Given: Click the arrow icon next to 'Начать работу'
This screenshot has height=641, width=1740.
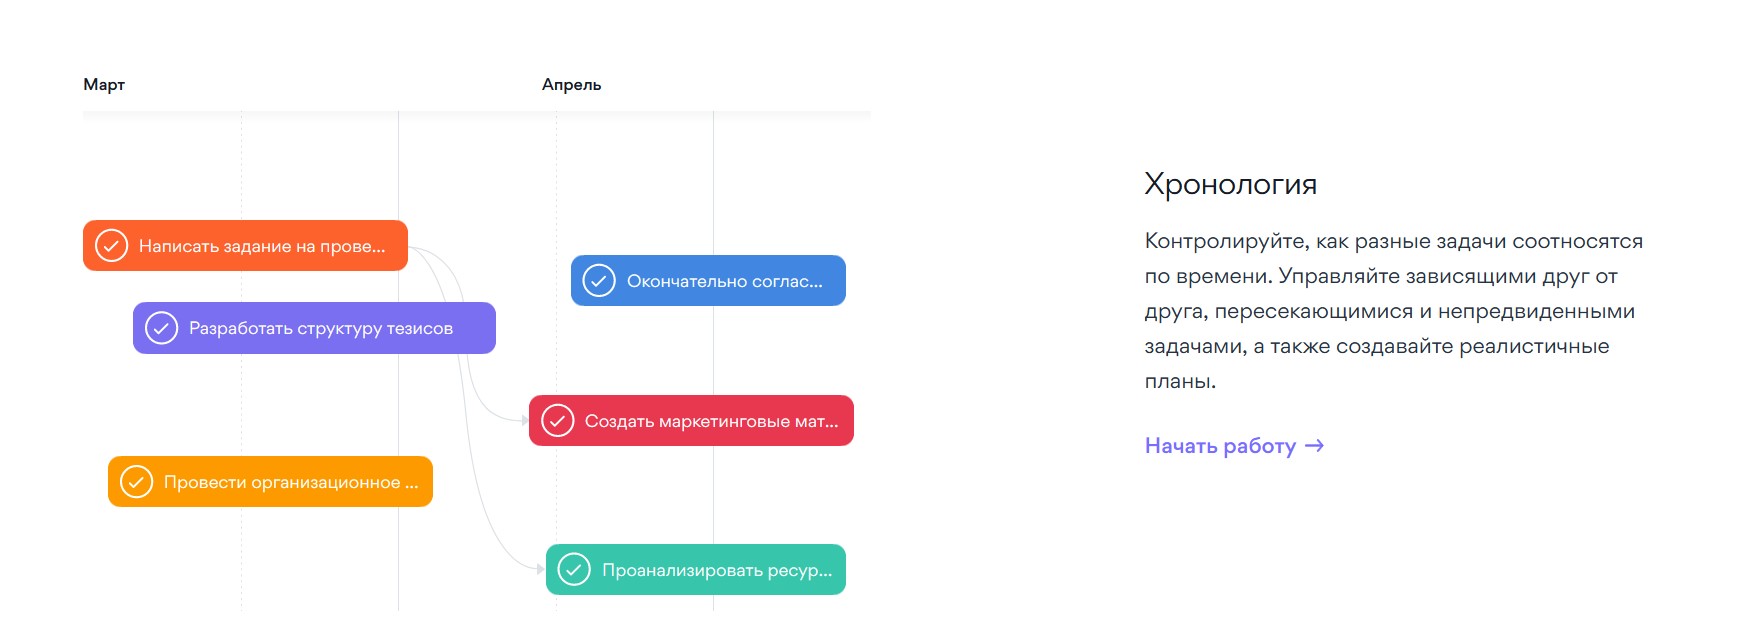Looking at the screenshot, I should [x=1314, y=446].
